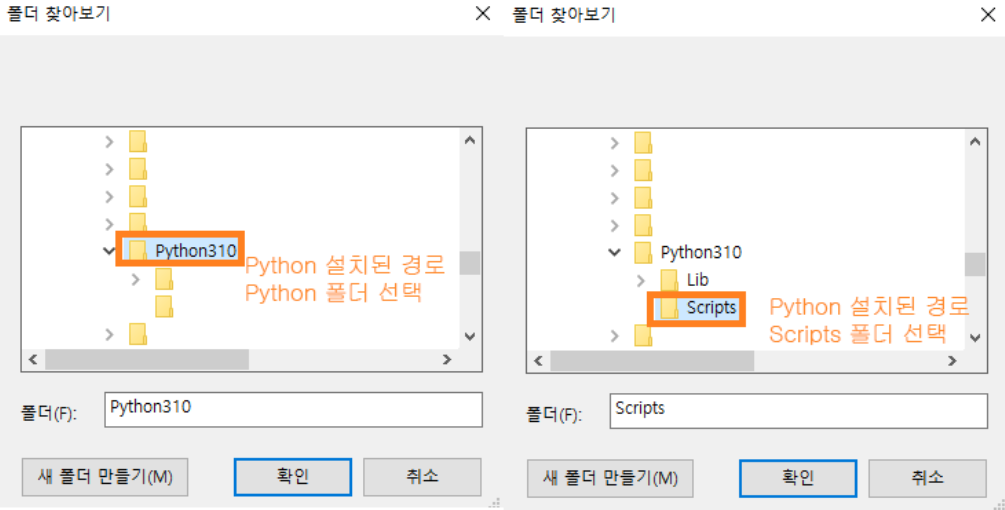Collapse Python310 chevron in the left dialog
The image size is (1005, 510).
pyautogui.click(x=109, y=251)
